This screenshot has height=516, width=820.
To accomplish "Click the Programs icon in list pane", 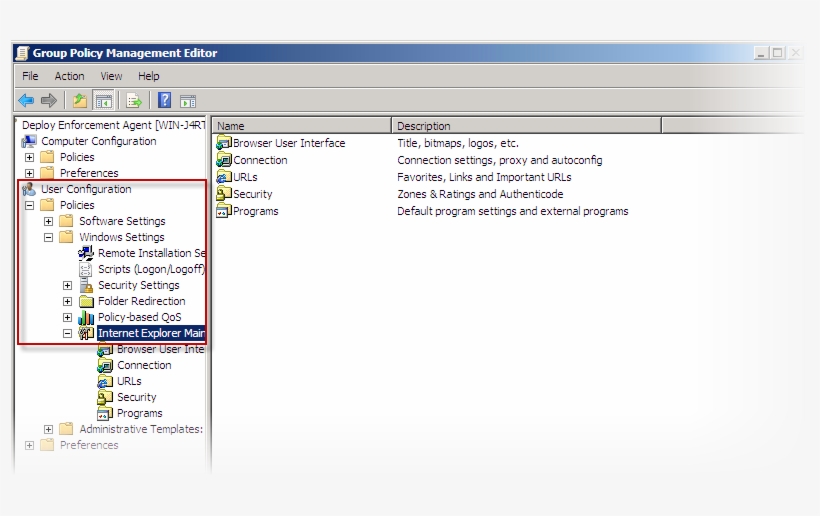I will (x=224, y=211).
